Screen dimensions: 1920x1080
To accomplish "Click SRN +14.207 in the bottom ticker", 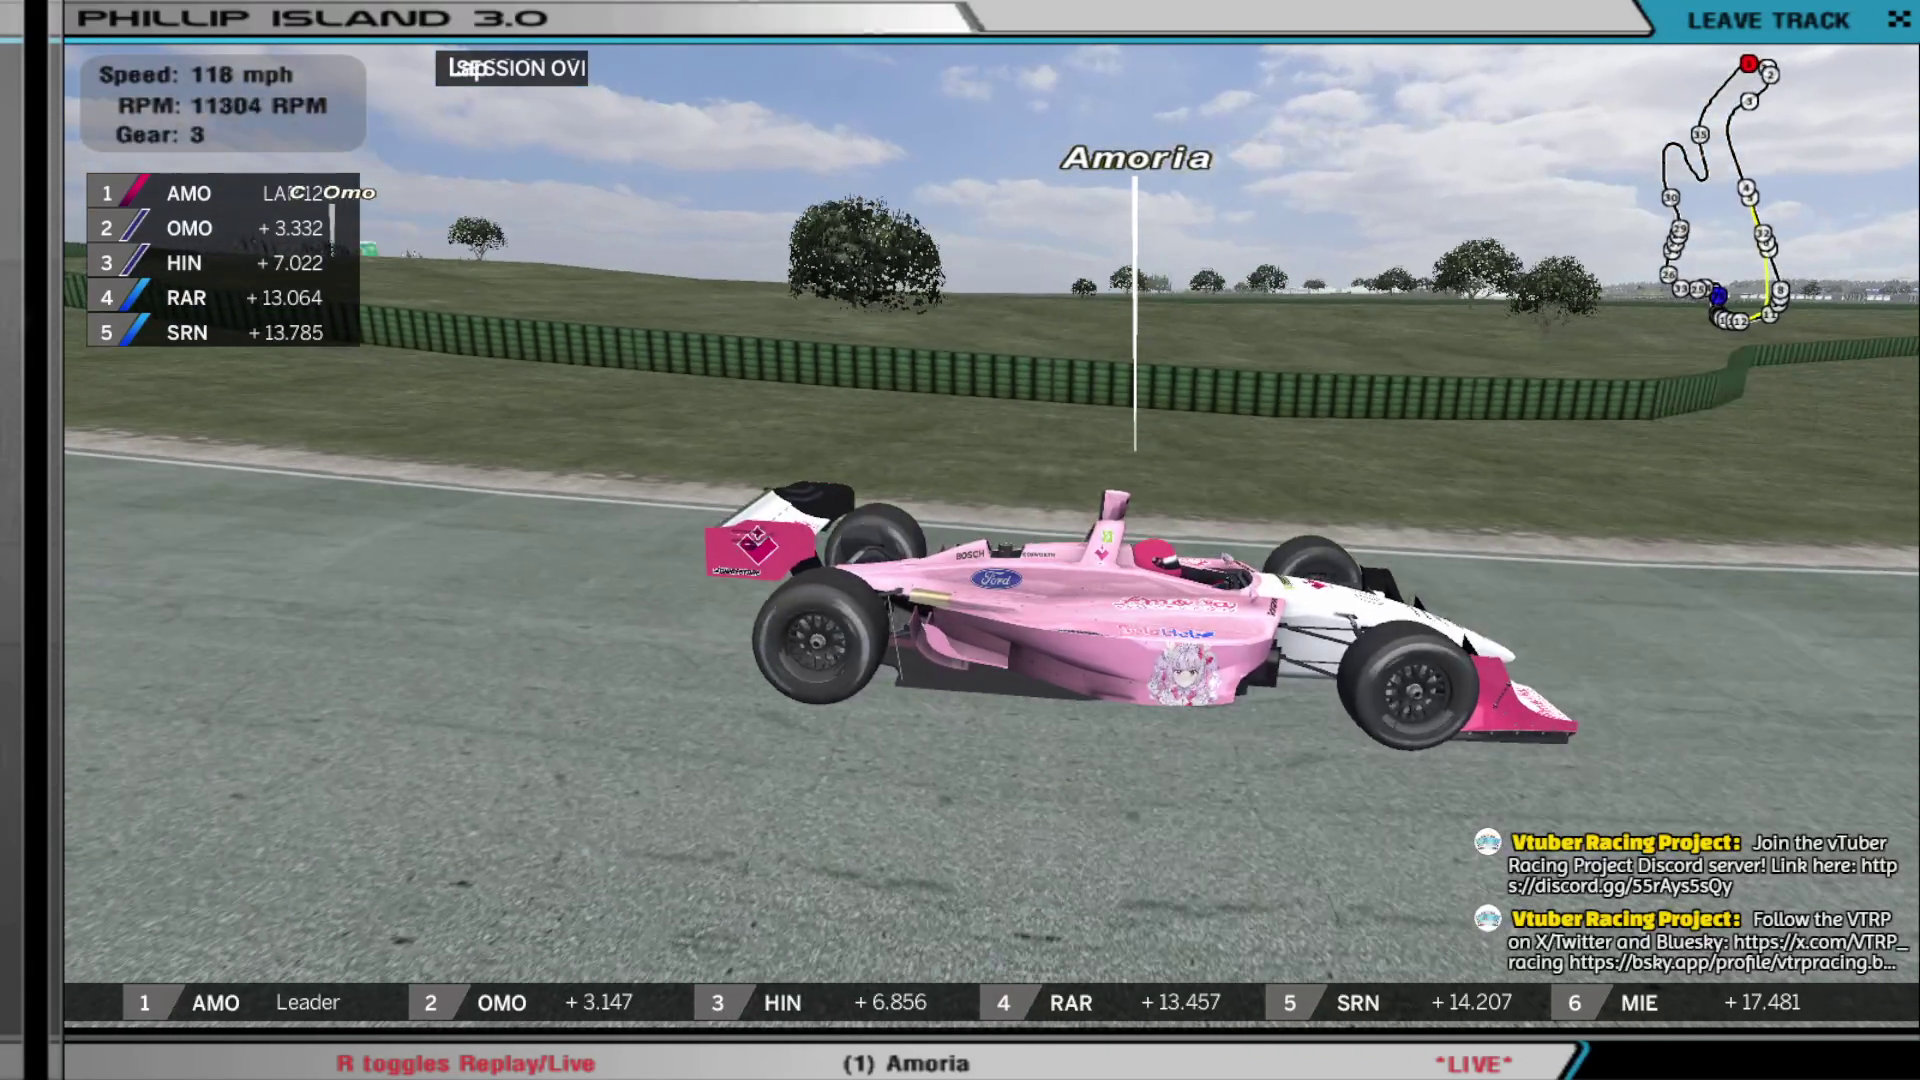I will [1409, 1003].
